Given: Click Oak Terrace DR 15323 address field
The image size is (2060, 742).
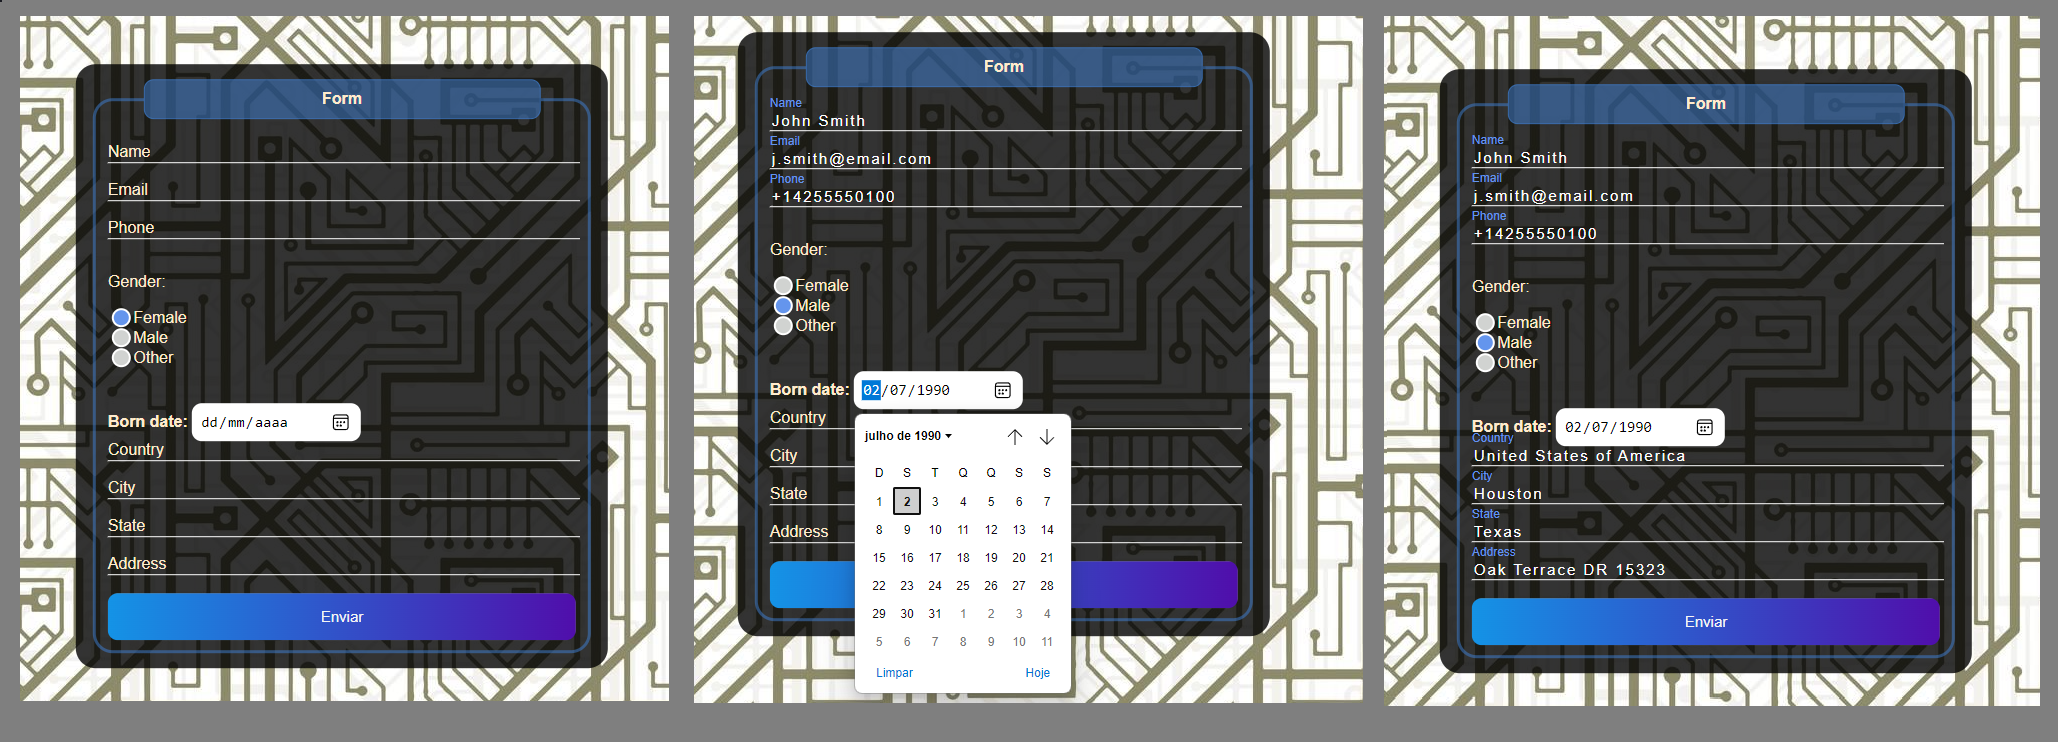Looking at the screenshot, I should (x=1707, y=570).
